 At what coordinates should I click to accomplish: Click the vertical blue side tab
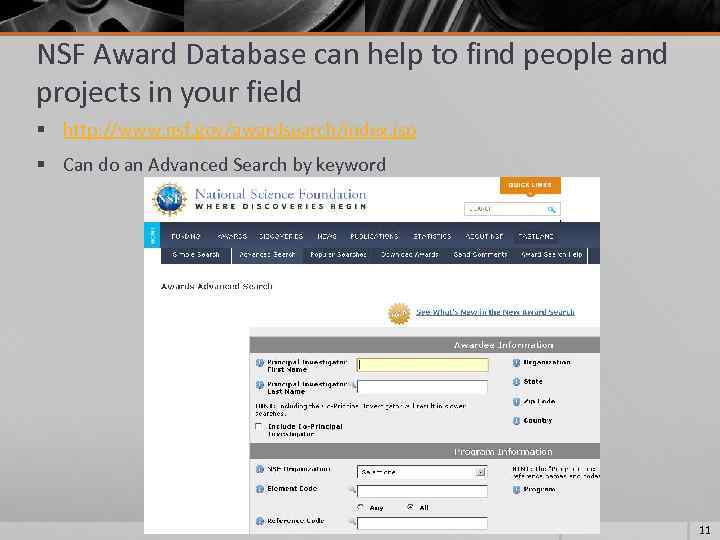point(152,235)
